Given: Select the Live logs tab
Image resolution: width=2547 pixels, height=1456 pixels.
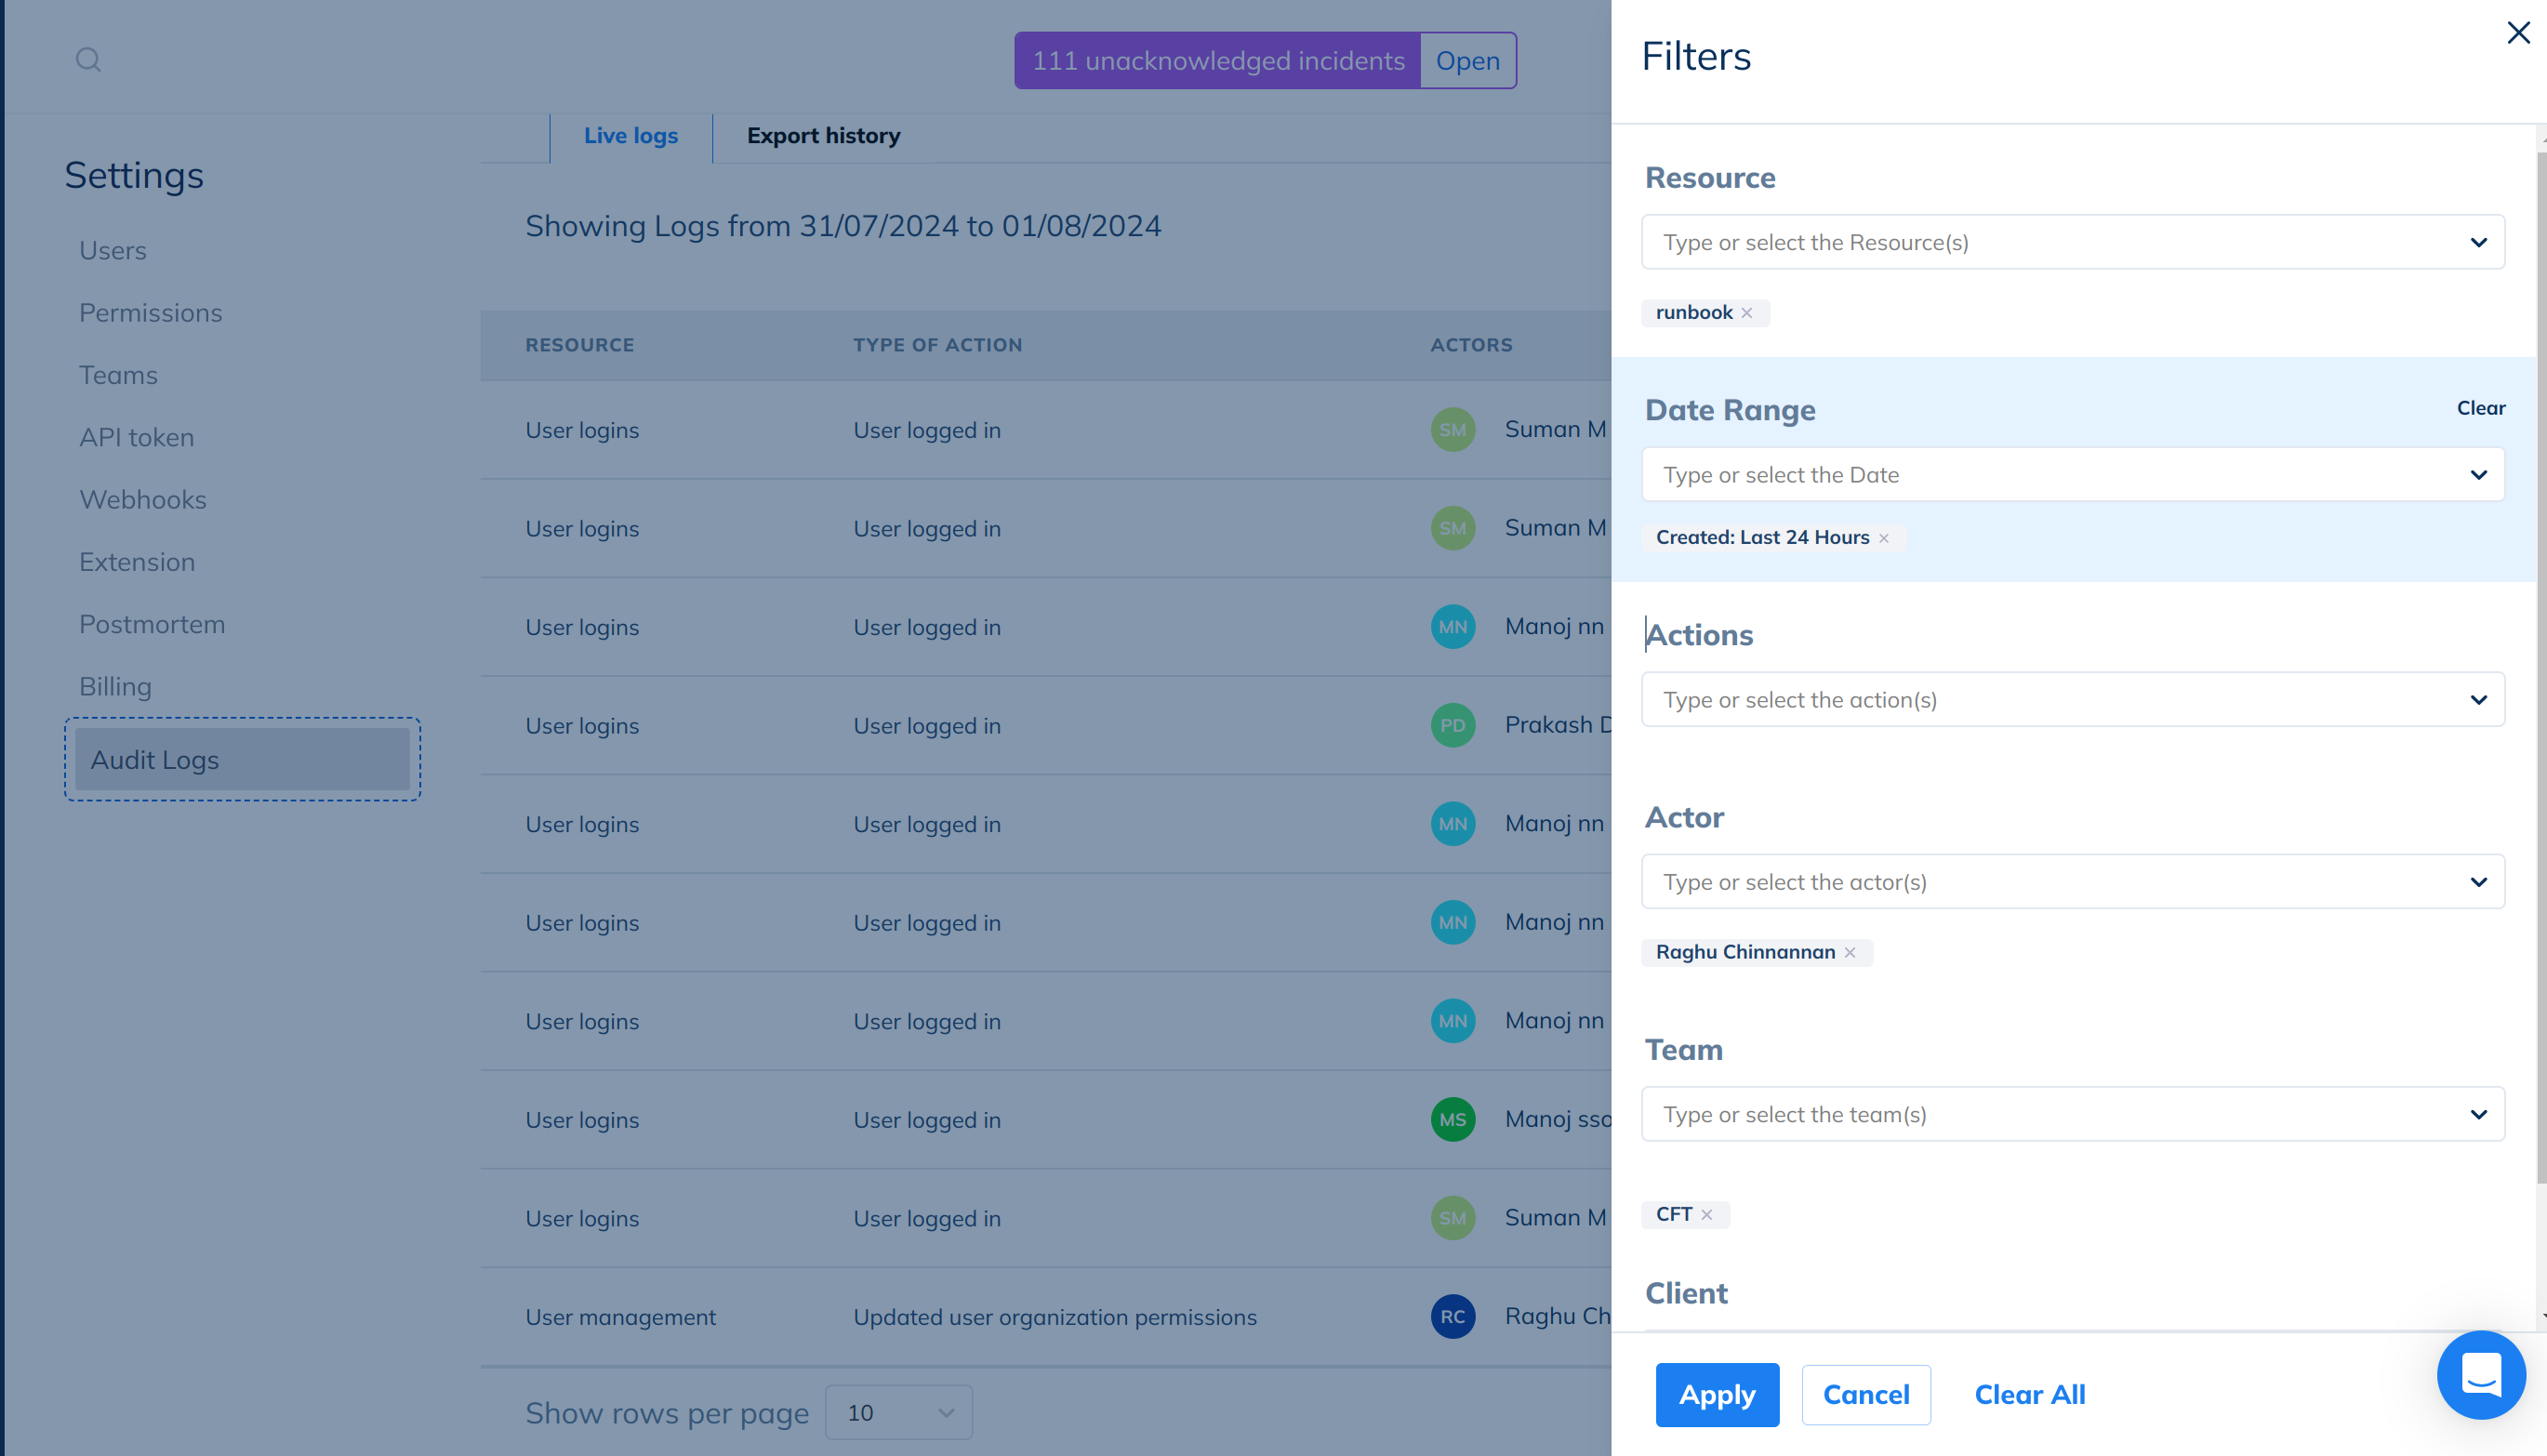Looking at the screenshot, I should (x=630, y=136).
